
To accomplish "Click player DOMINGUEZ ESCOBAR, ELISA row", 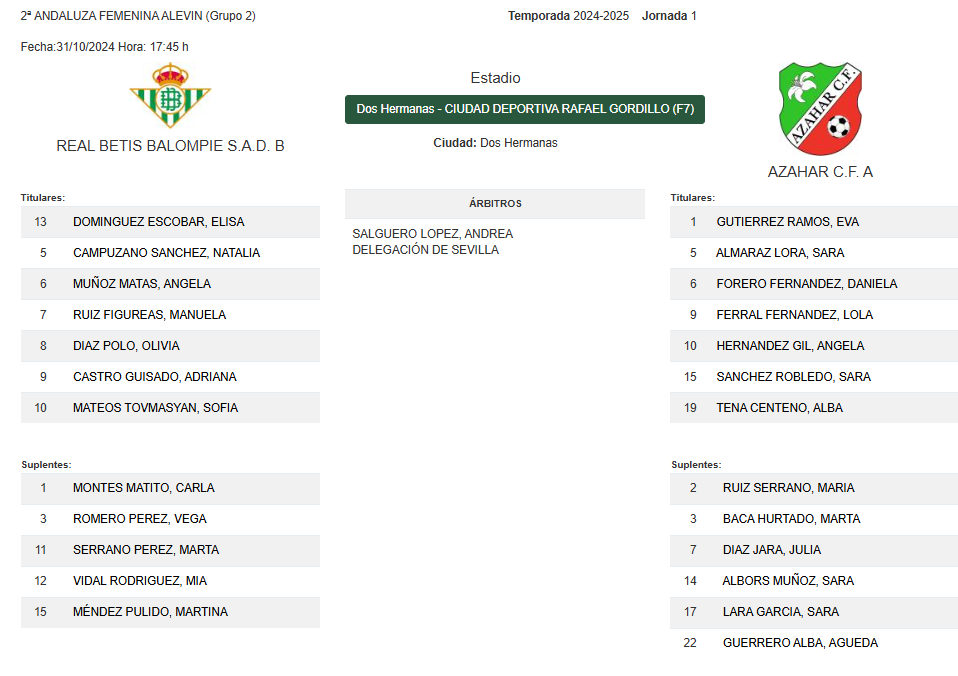I will (x=170, y=222).
